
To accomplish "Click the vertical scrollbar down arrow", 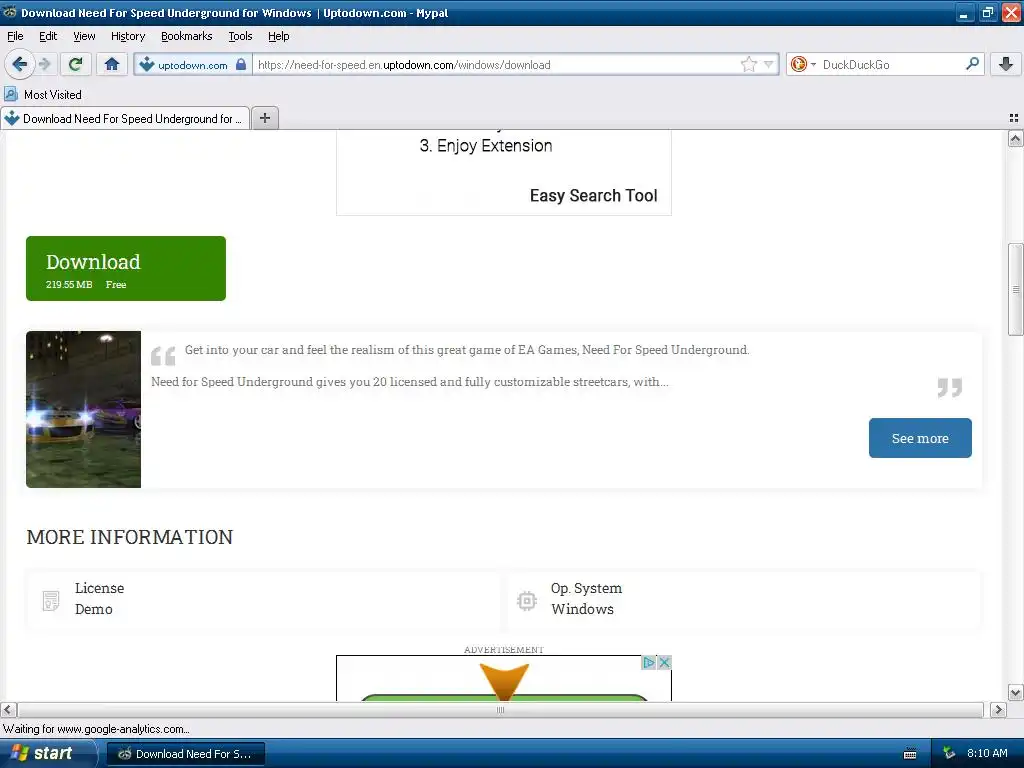I will tap(1015, 693).
